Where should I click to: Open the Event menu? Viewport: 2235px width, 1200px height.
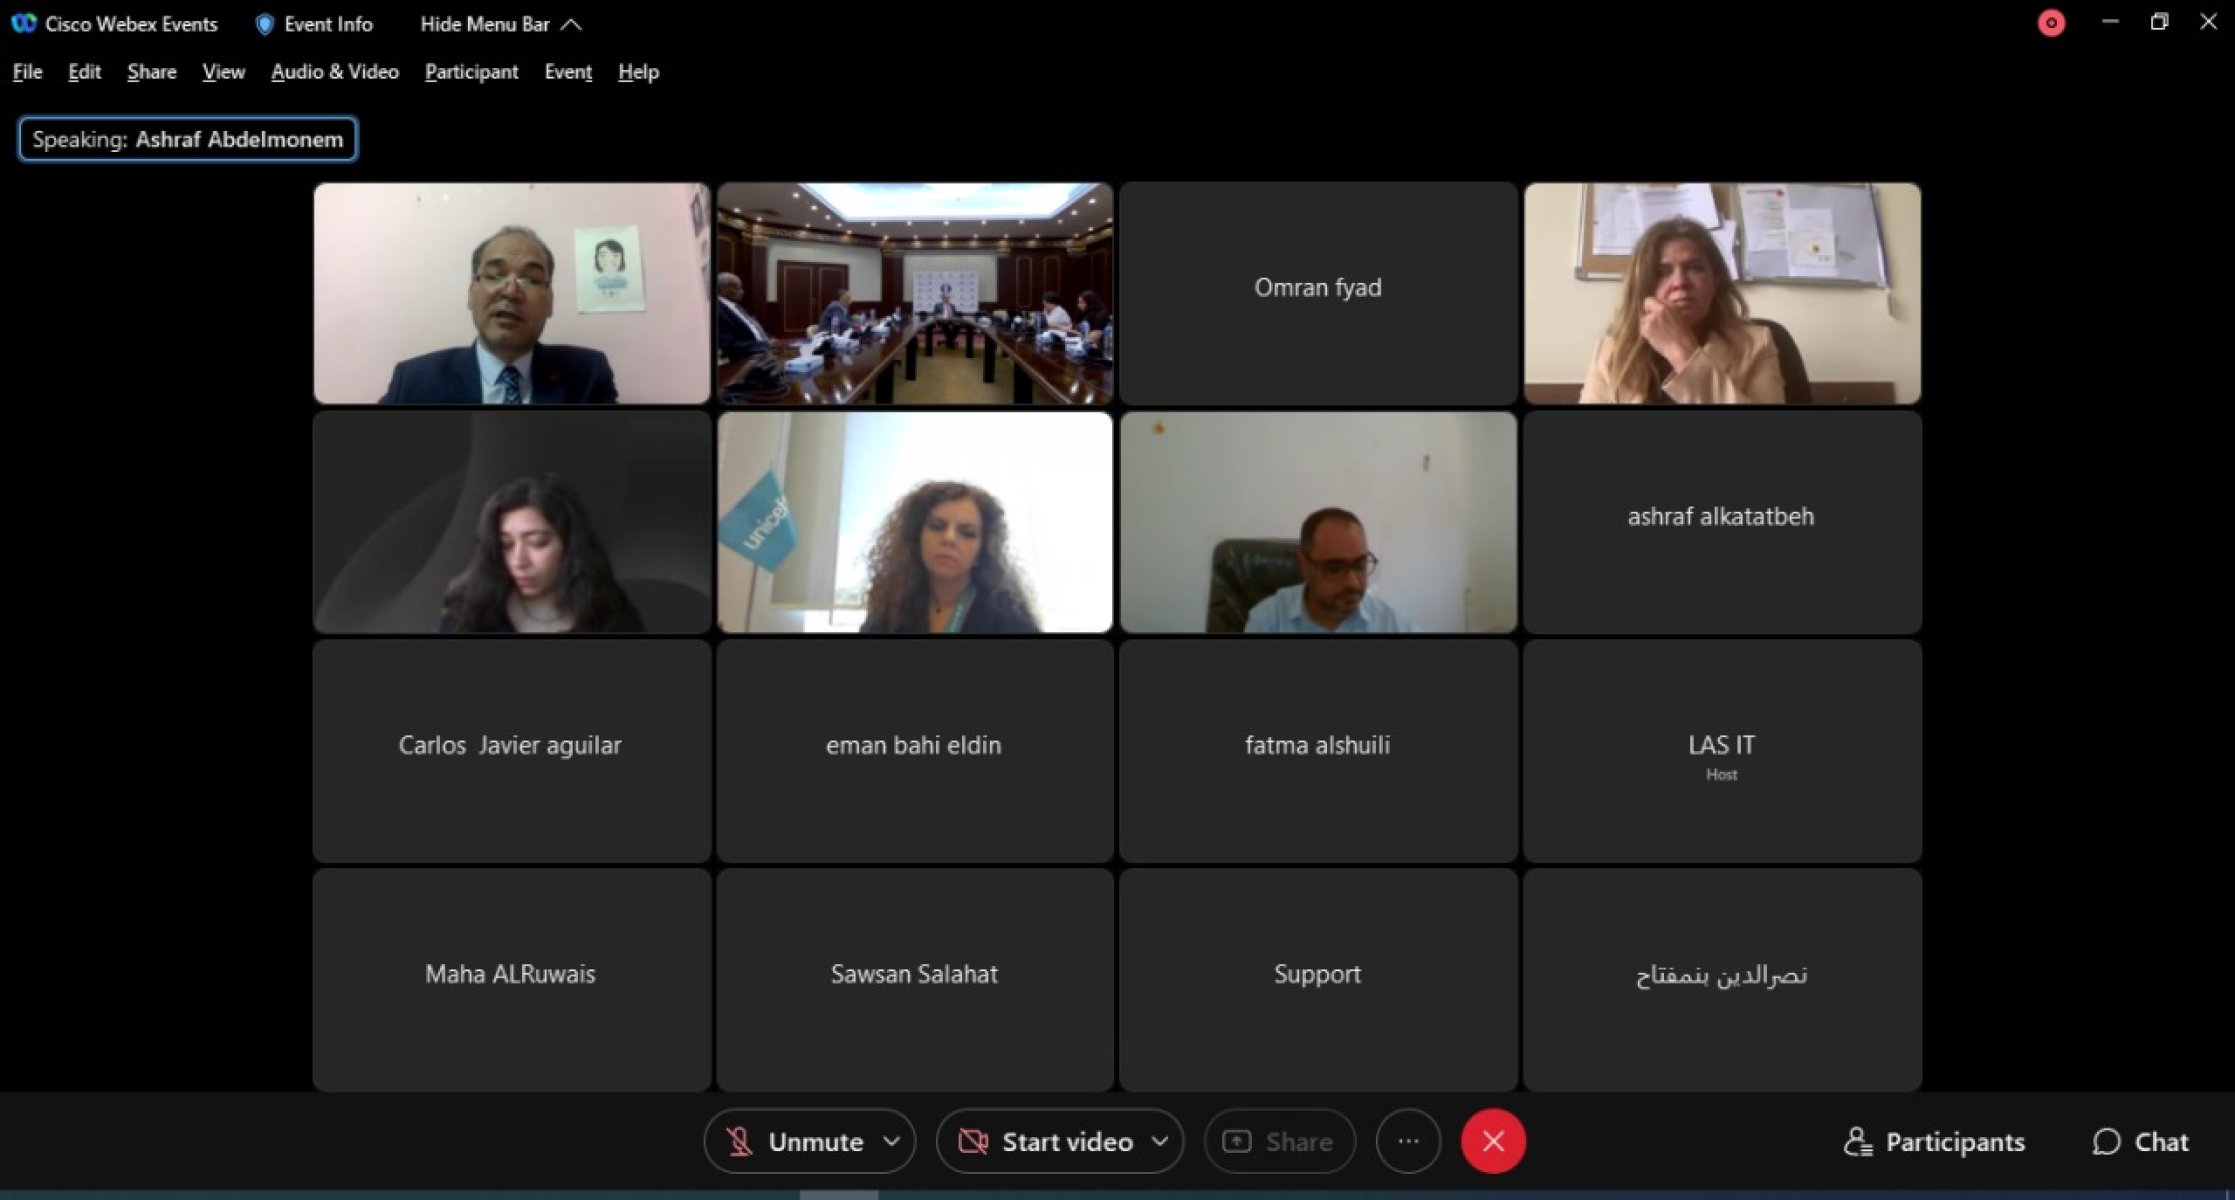[568, 72]
